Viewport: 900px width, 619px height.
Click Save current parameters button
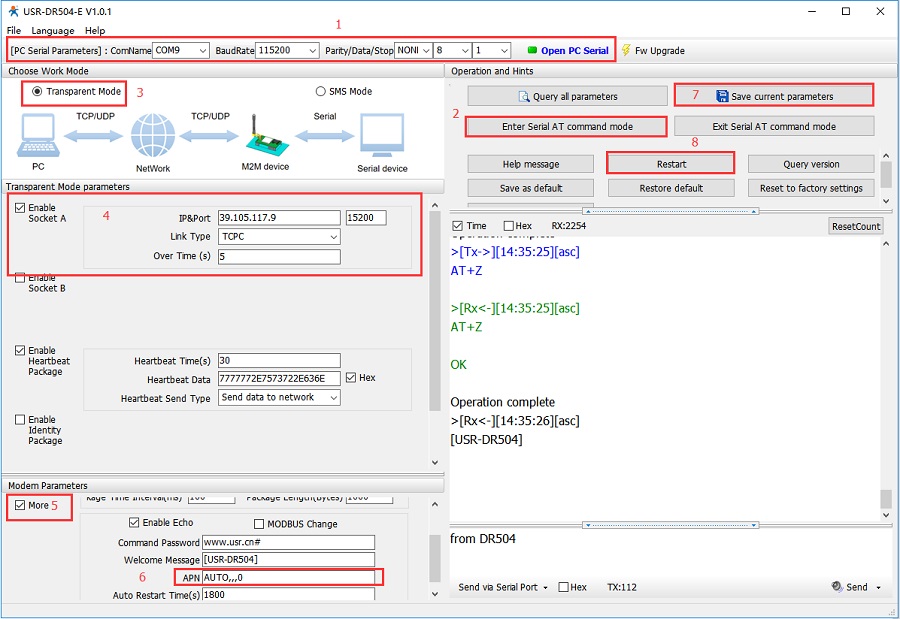[x=774, y=96]
